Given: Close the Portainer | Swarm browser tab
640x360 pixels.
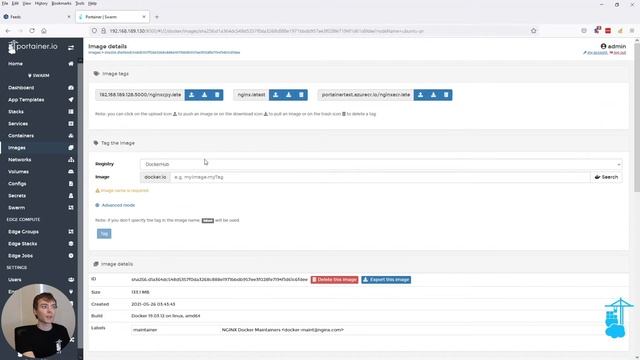Looking at the screenshot, I should click(144, 17).
